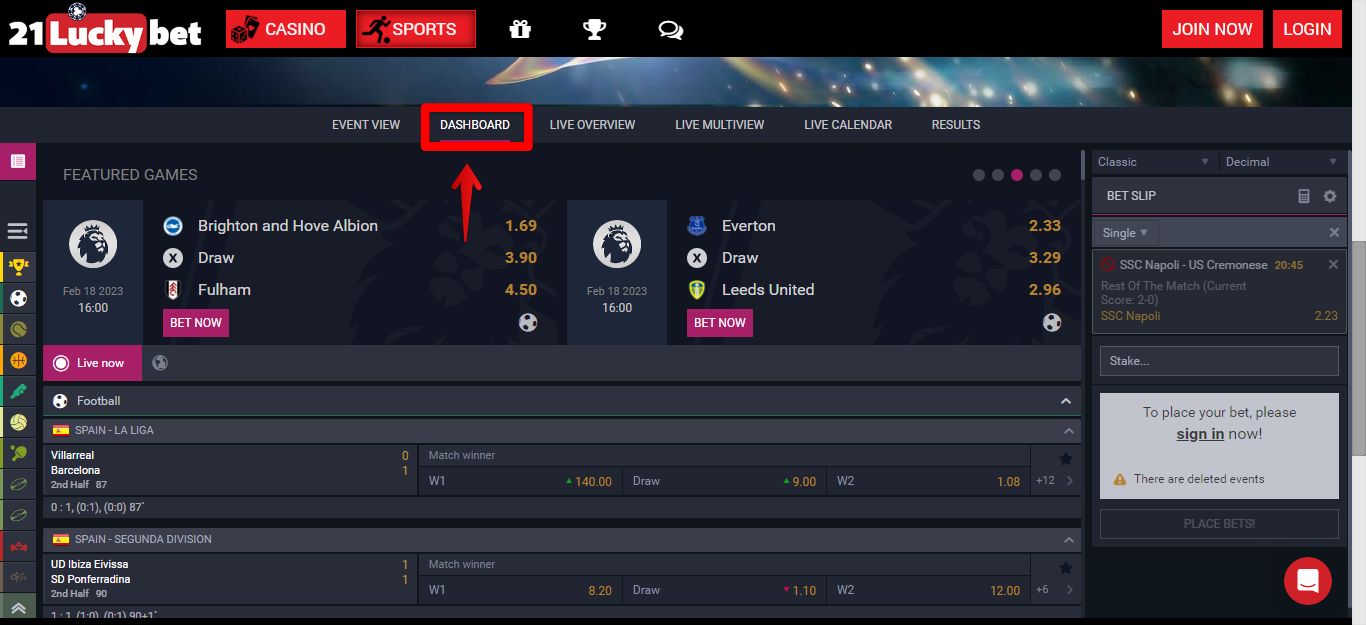This screenshot has height=625, width=1366.
Task: Click the page vertical scrollbar
Action: click(x=1358, y=350)
